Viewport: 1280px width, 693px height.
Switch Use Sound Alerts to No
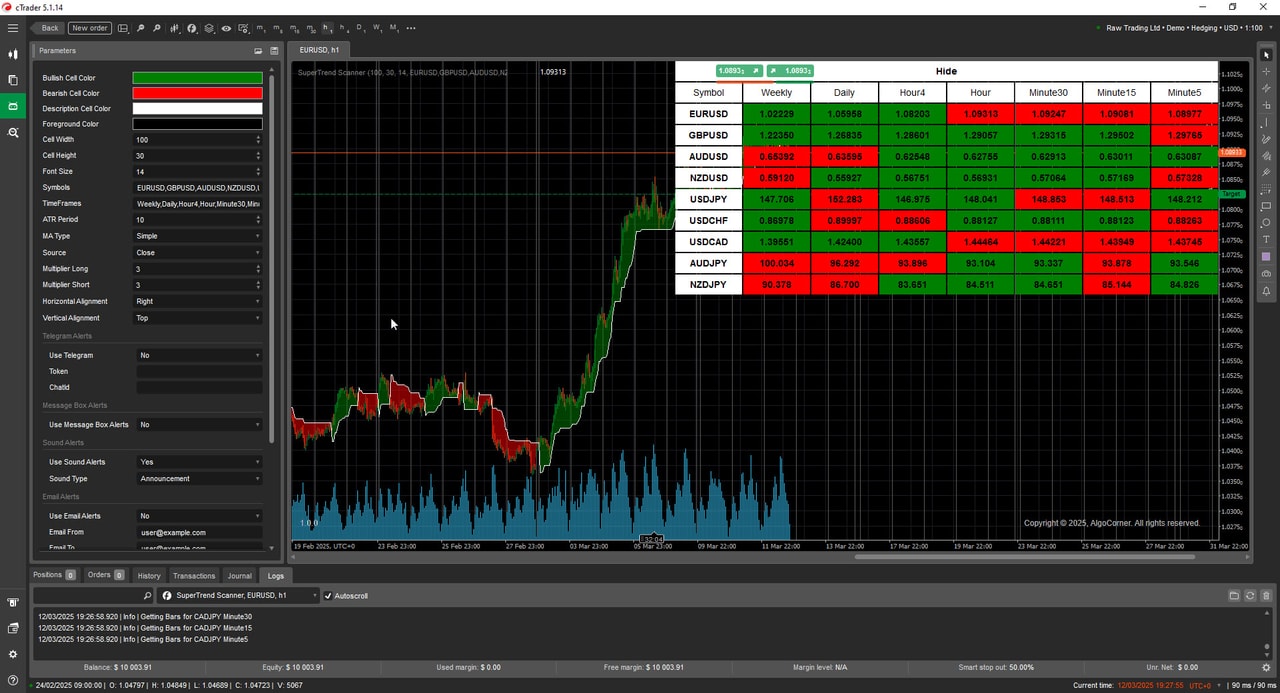point(197,461)
